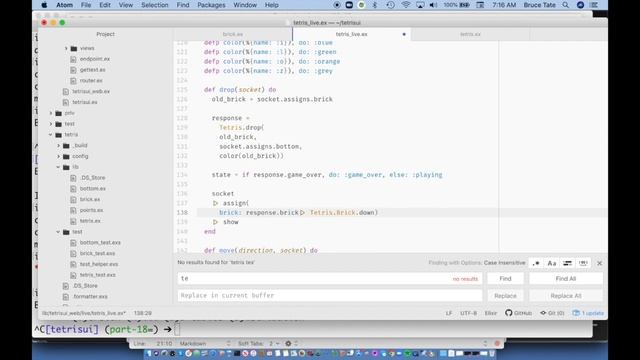Click the UTF-8 encoding in the status bar
The width and height of the screenshot is (640, 360).
[x=468, y=313]
